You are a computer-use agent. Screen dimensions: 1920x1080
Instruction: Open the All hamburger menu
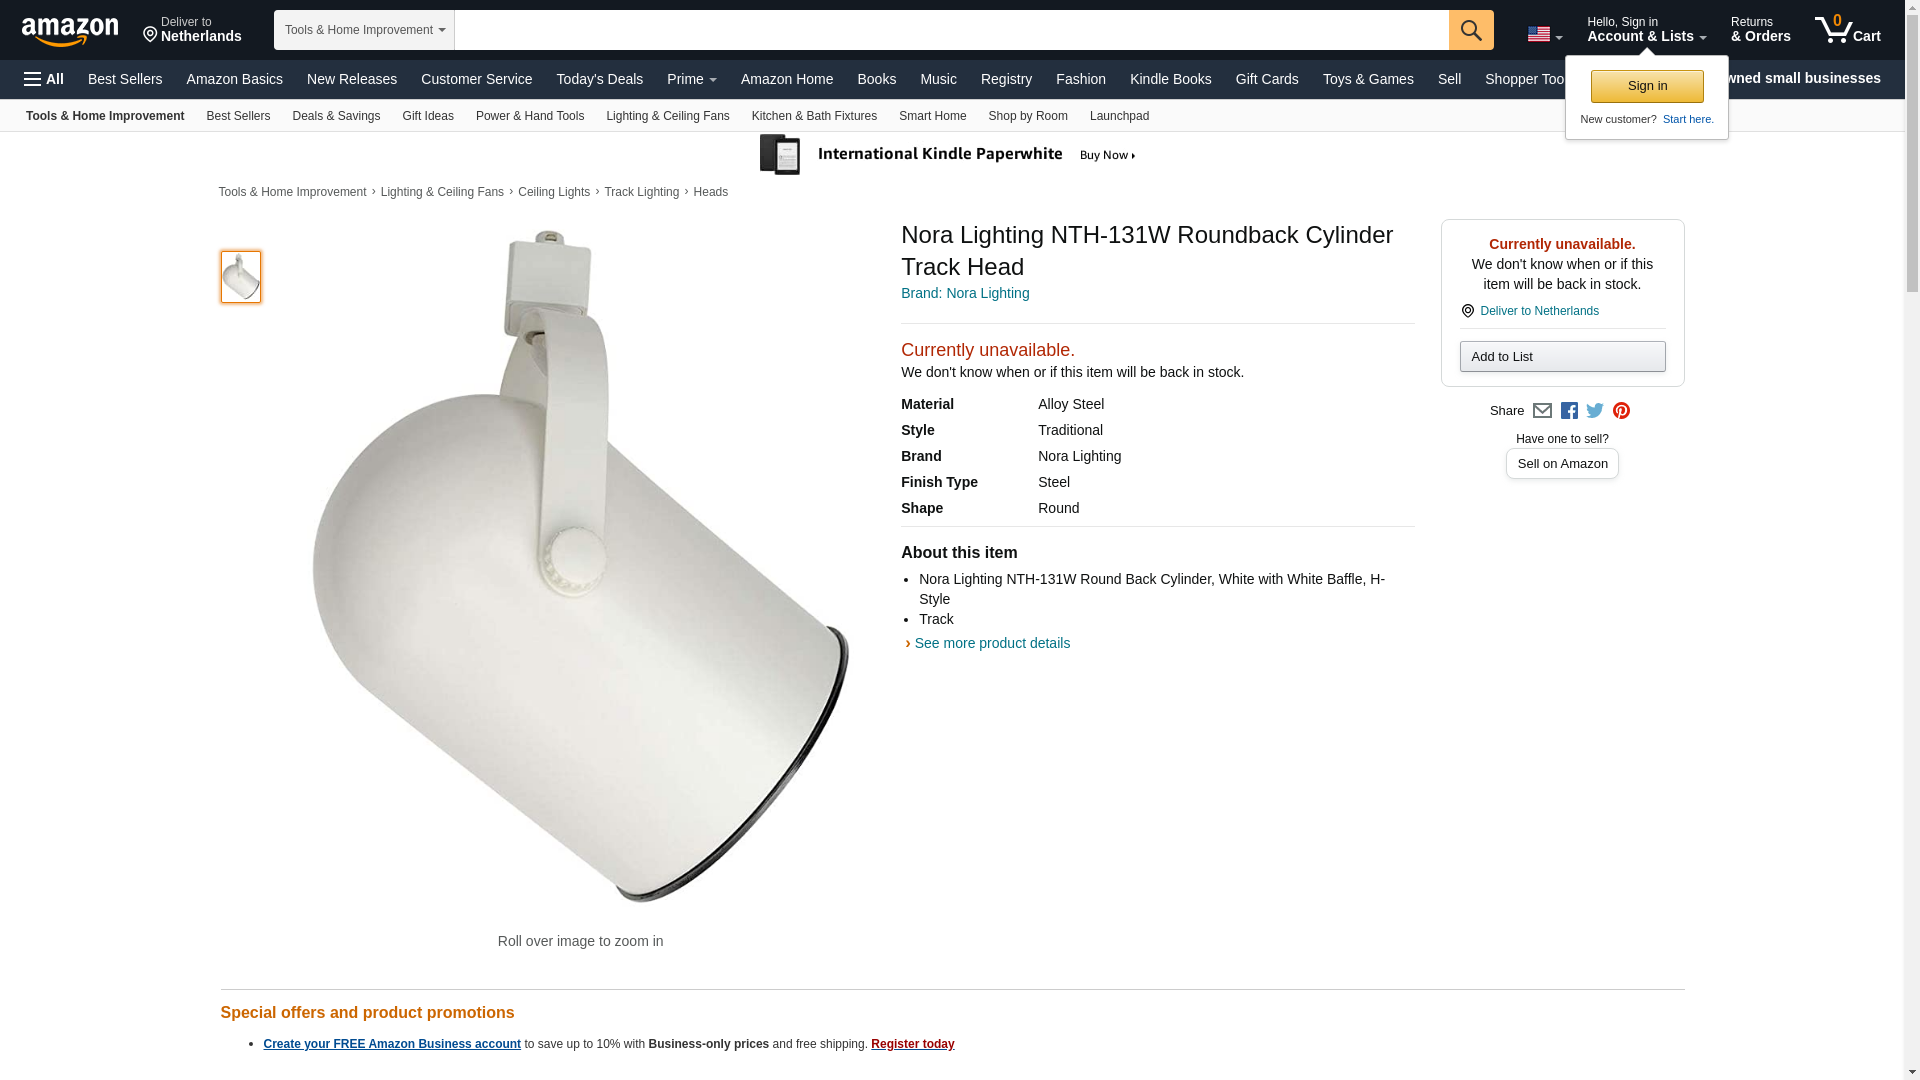click(44, 79)
